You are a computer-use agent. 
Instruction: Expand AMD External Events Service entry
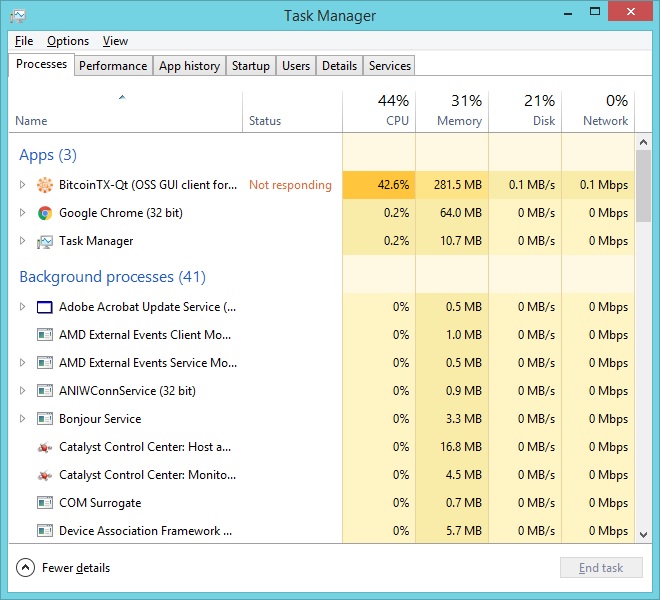coord(22,363)
